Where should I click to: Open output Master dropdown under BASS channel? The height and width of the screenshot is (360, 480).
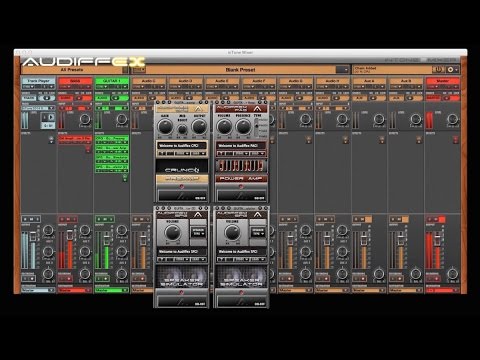[x=75, y=290]
